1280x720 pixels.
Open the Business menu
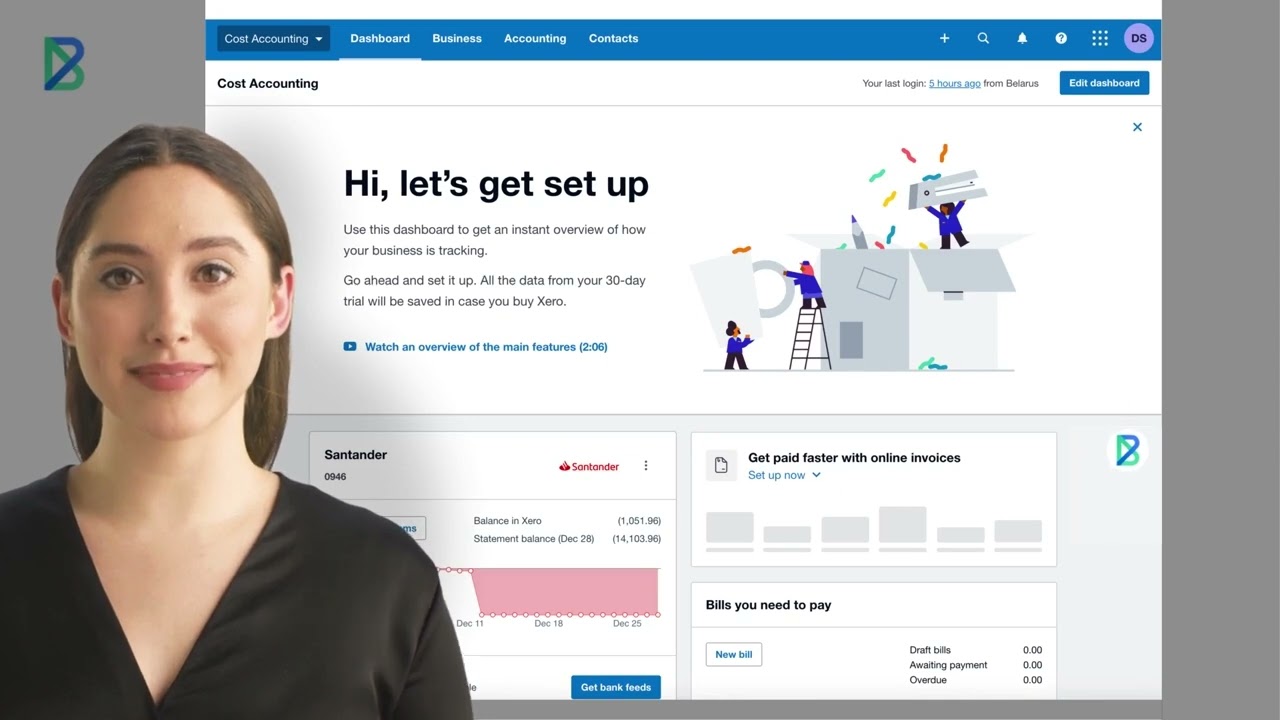click(x=457, y=38)
